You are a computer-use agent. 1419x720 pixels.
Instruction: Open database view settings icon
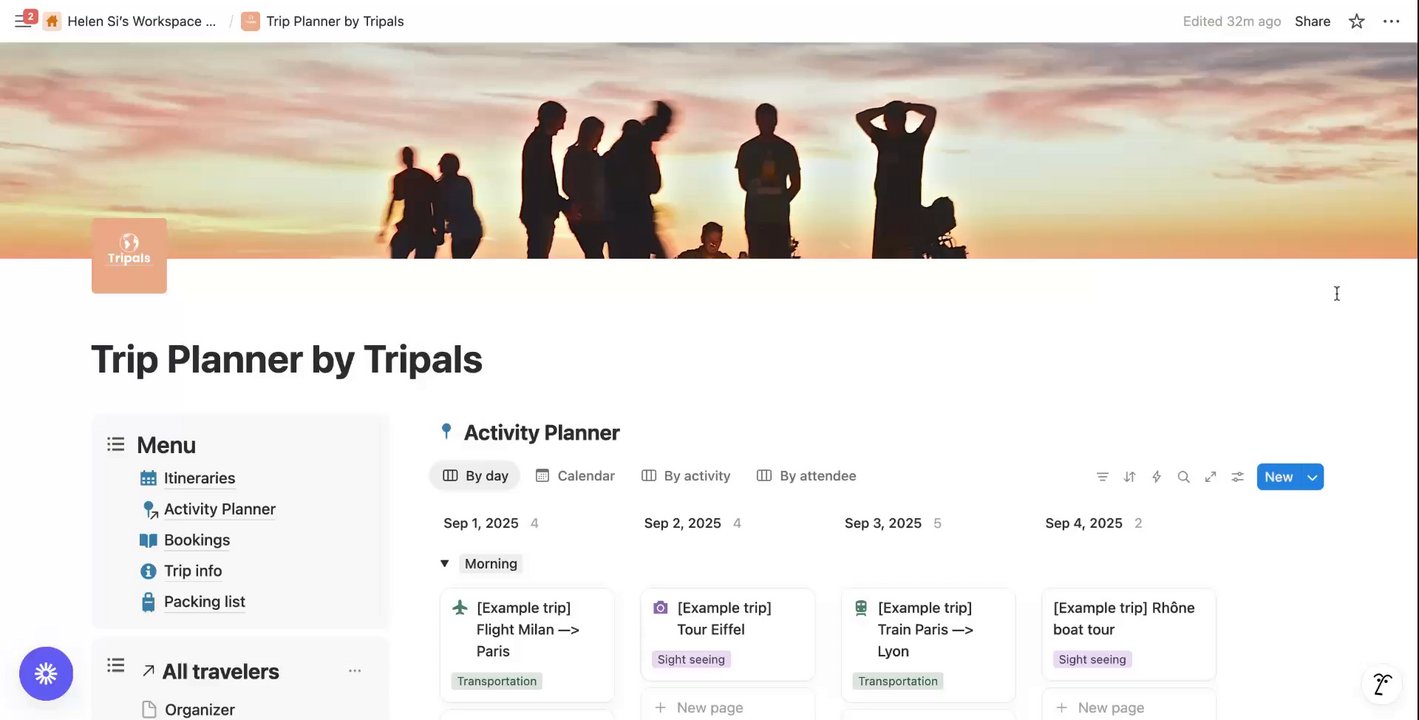[1237, 477]
